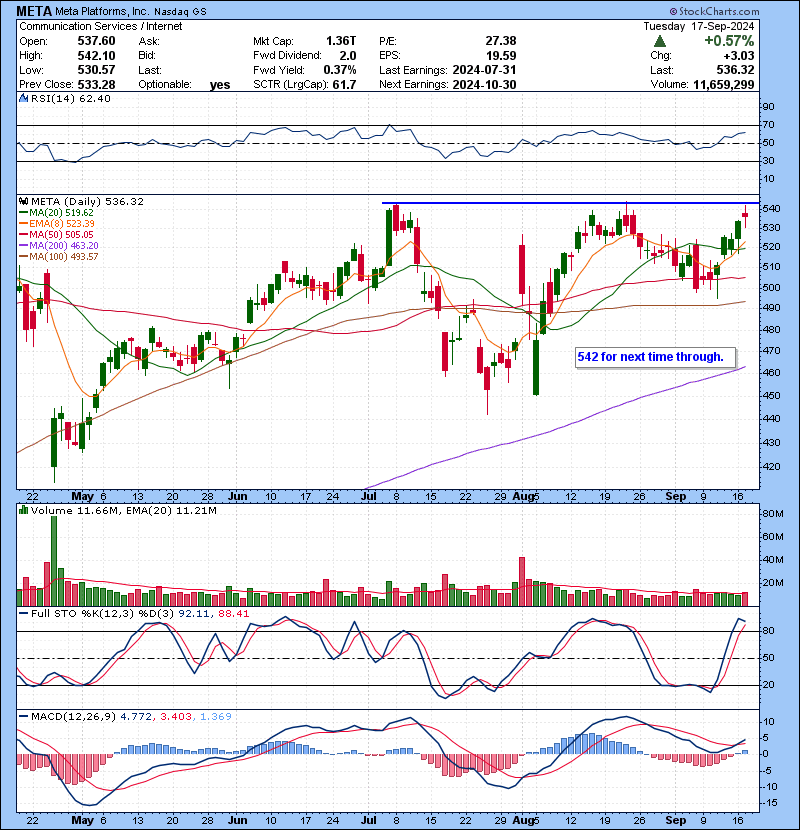Click the Optionable 'yes' value
The height and width of the screenshot is (830, 800).
(220, 85)
